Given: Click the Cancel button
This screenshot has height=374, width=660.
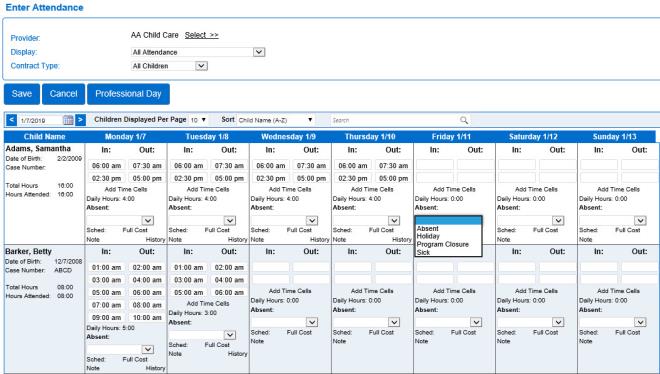Looking at the screenshot, I should 64,94.
